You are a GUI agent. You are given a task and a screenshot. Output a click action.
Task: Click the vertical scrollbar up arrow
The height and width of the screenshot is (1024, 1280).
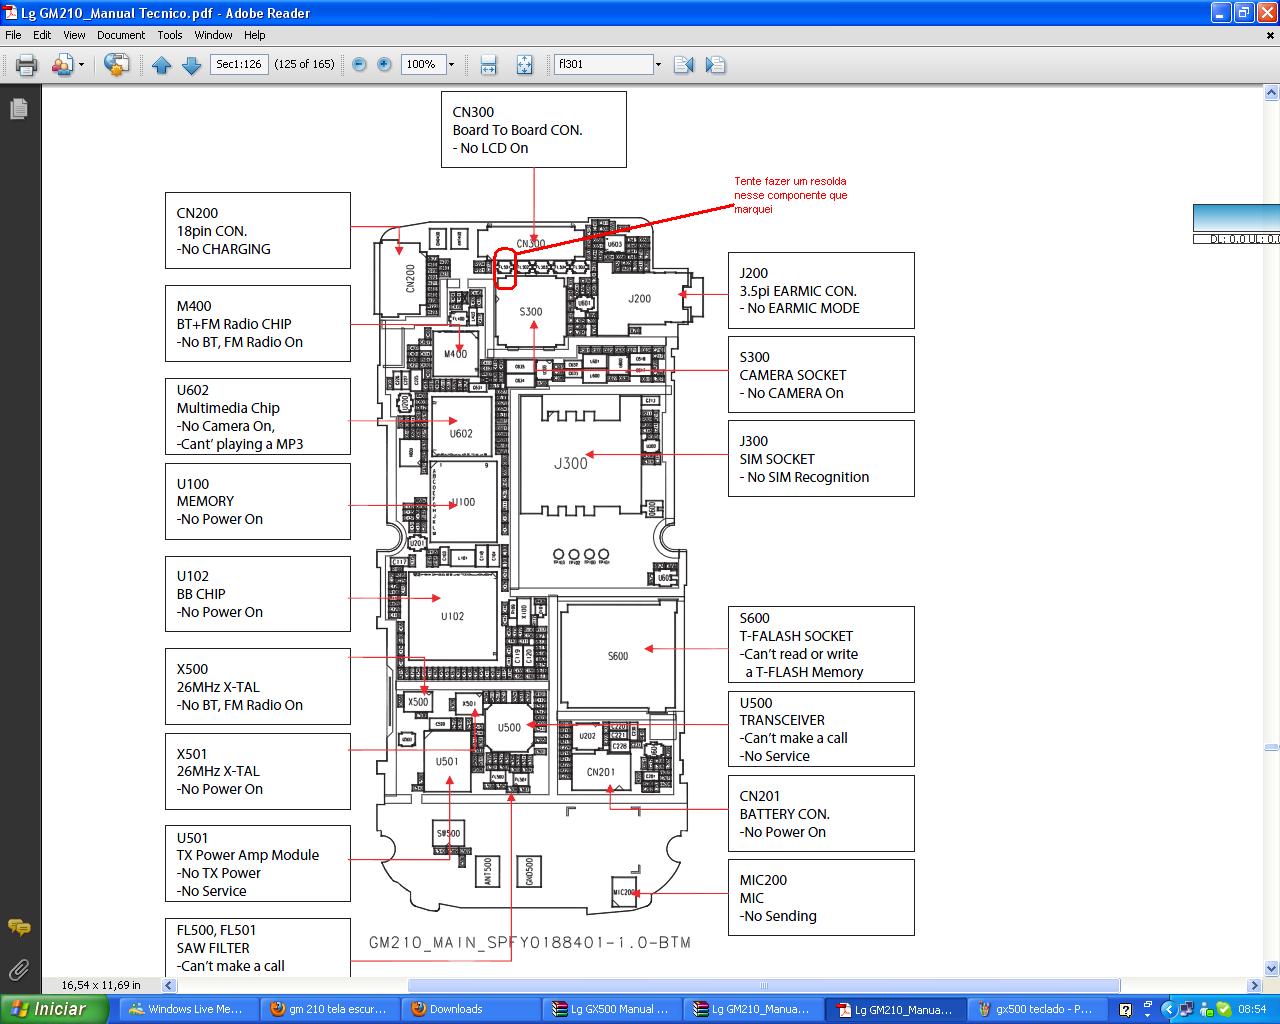pyautogui.click(x=1271, y=94)
